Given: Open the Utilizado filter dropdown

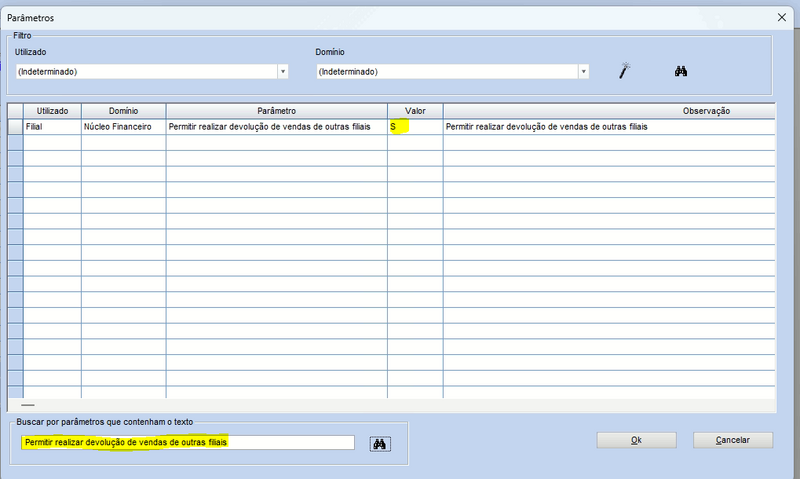Looking at the screenshot, I should [283, 72].
